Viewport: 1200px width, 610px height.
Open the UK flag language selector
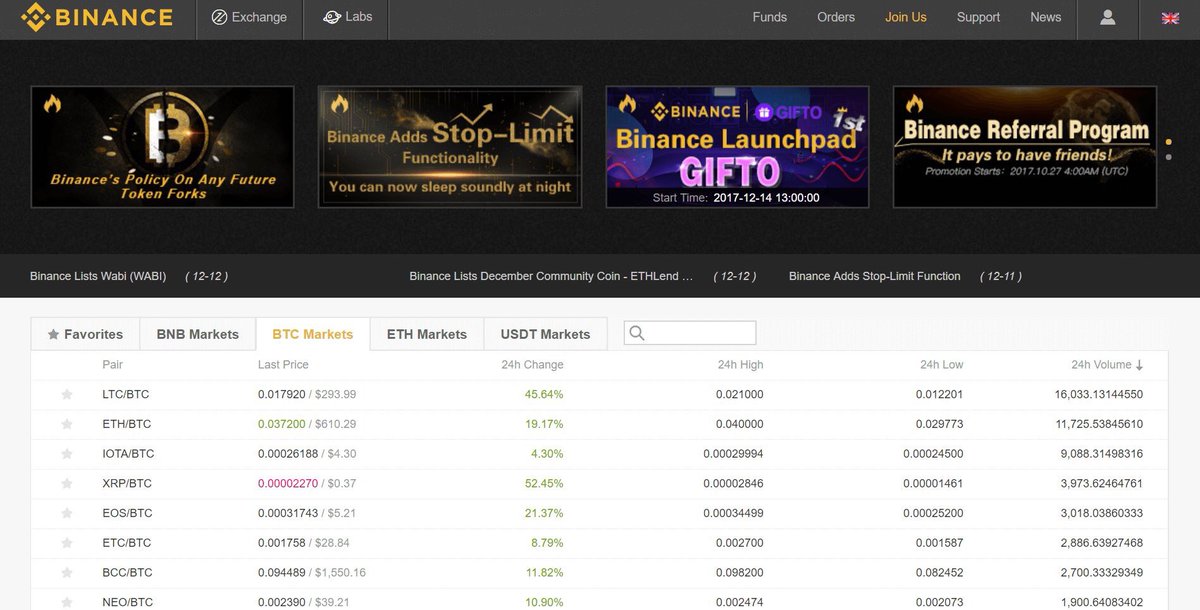(1169, 18)
